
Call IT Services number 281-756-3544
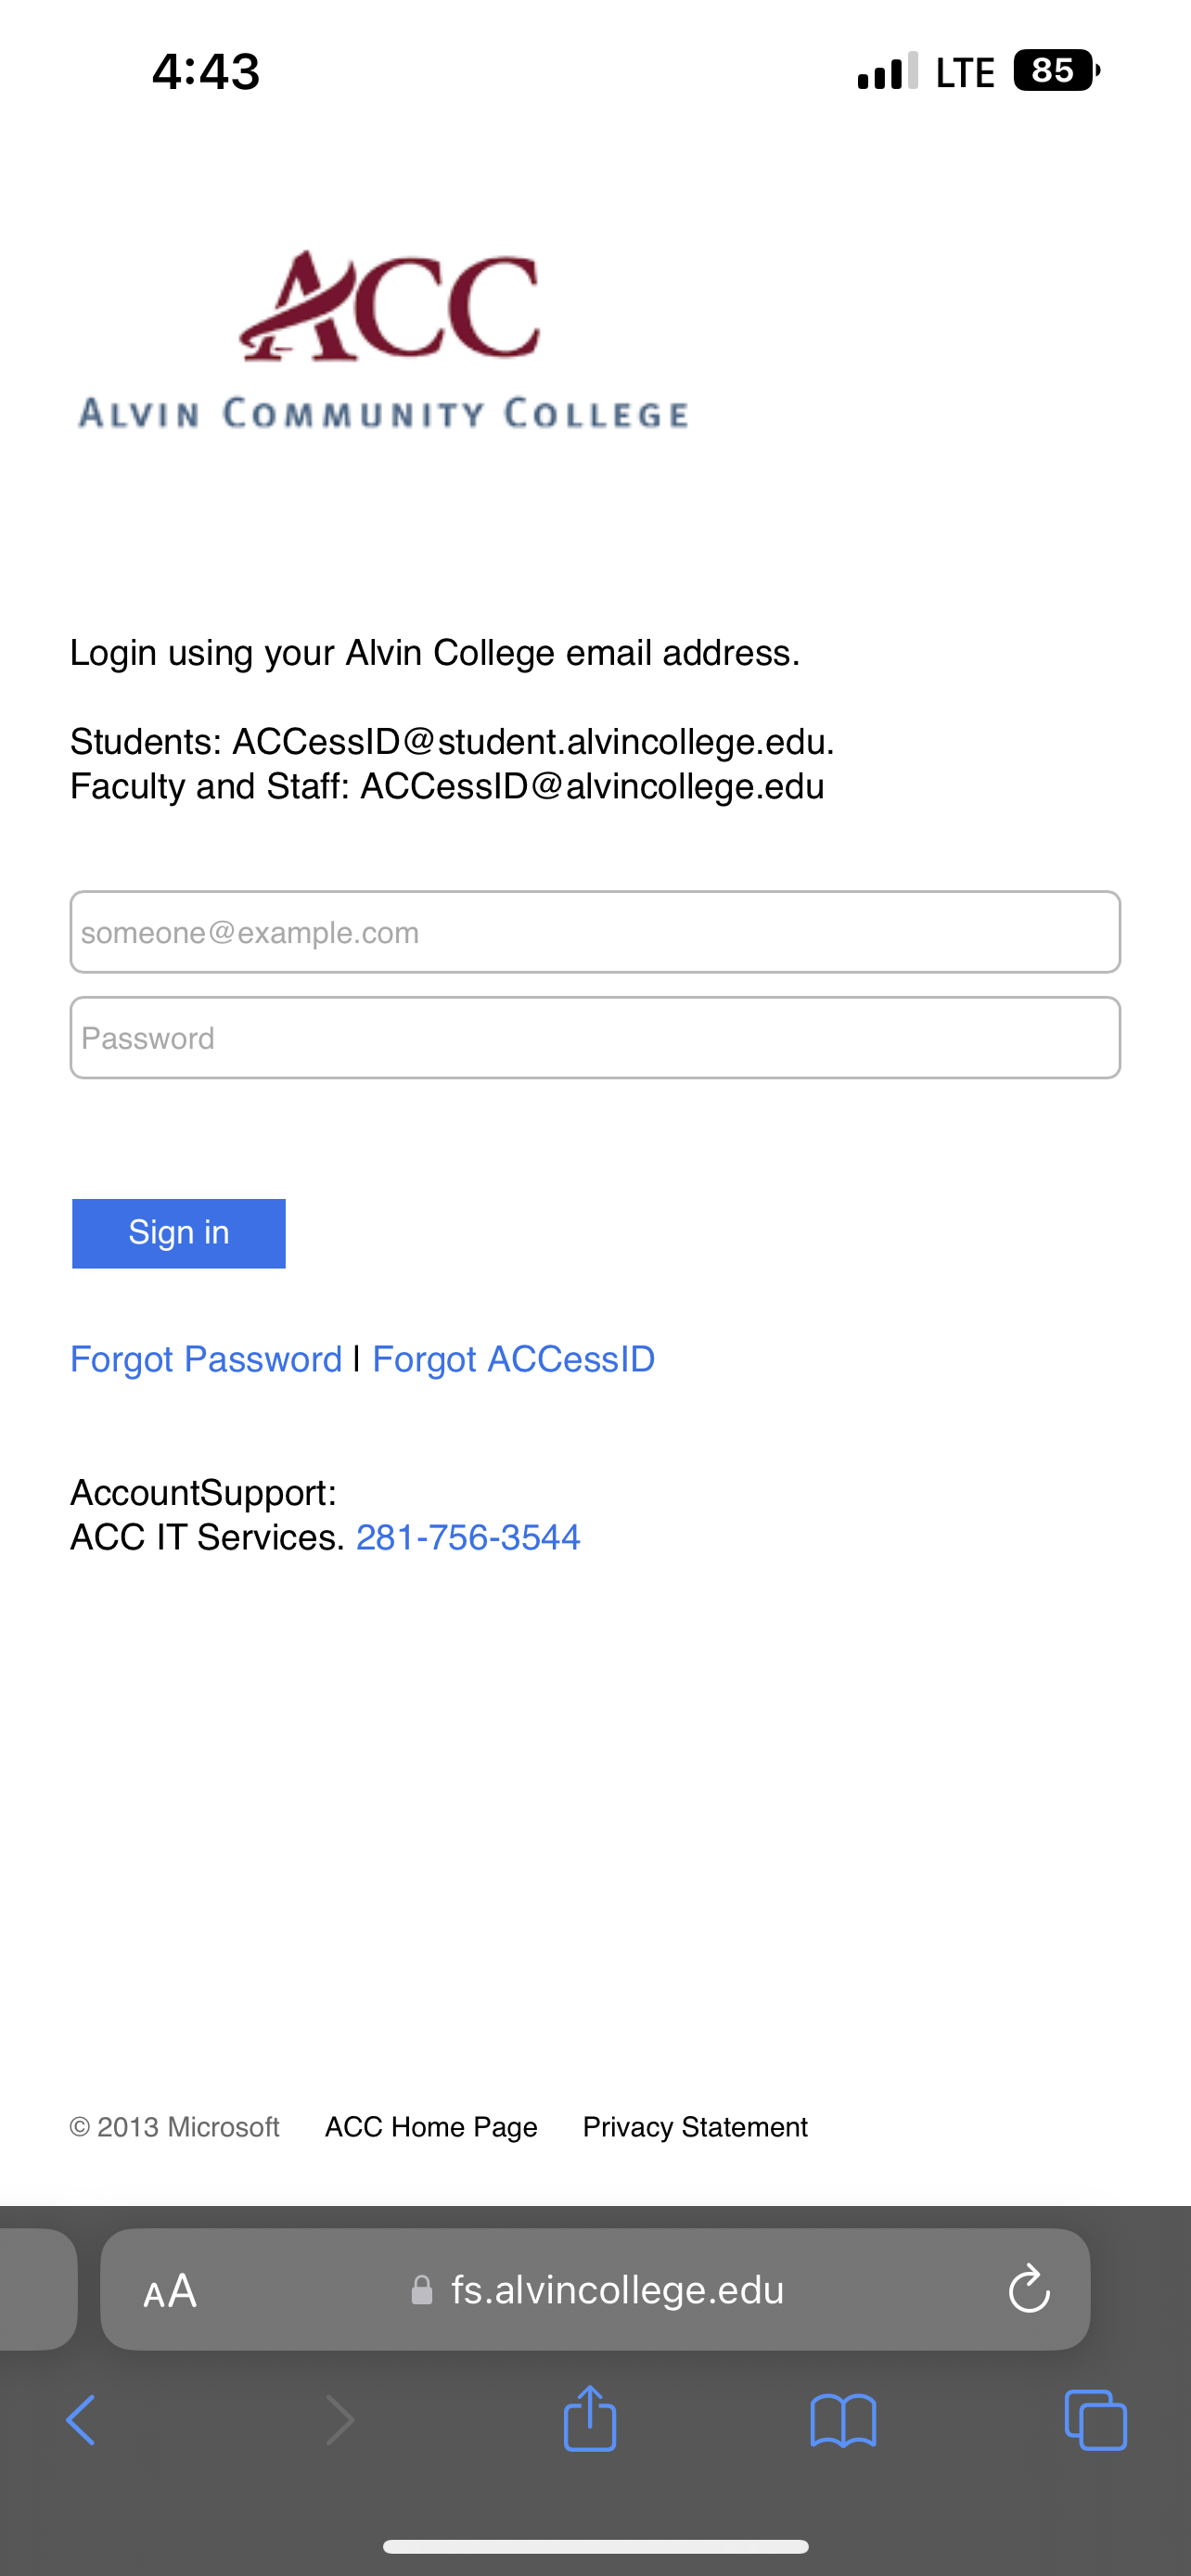468,1537
